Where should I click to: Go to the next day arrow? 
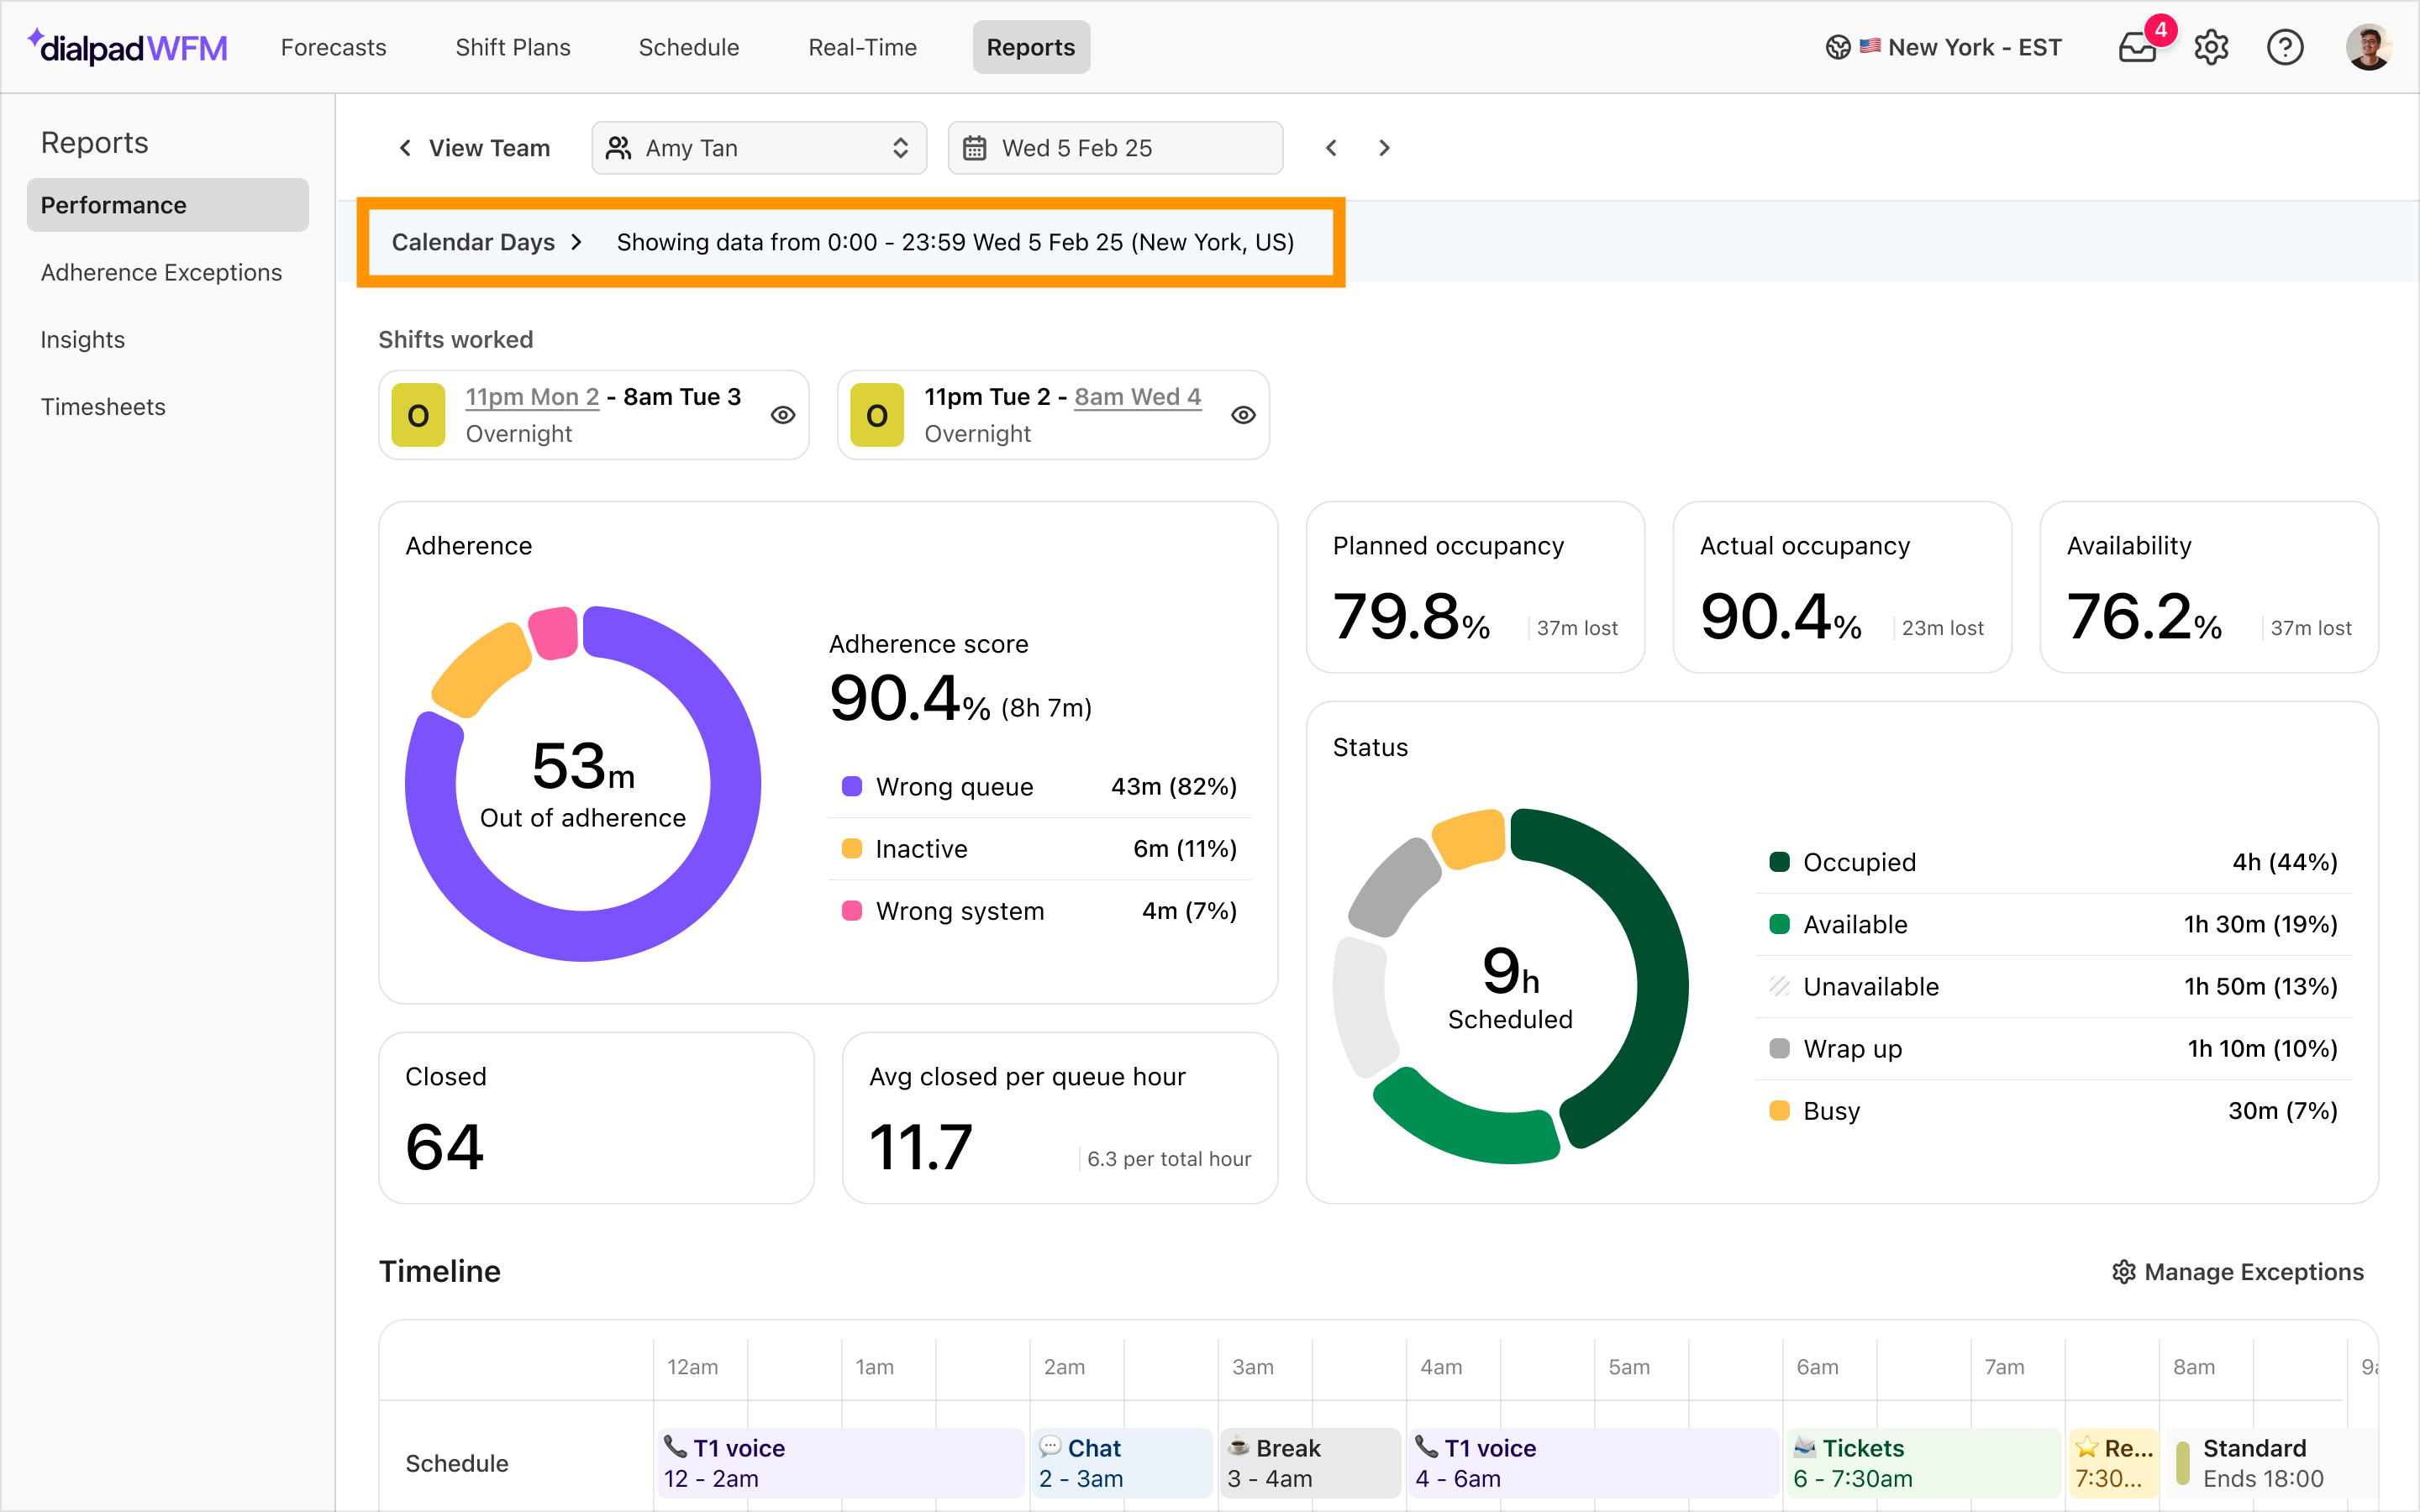pyautogui.click(x=1384, y=148)
